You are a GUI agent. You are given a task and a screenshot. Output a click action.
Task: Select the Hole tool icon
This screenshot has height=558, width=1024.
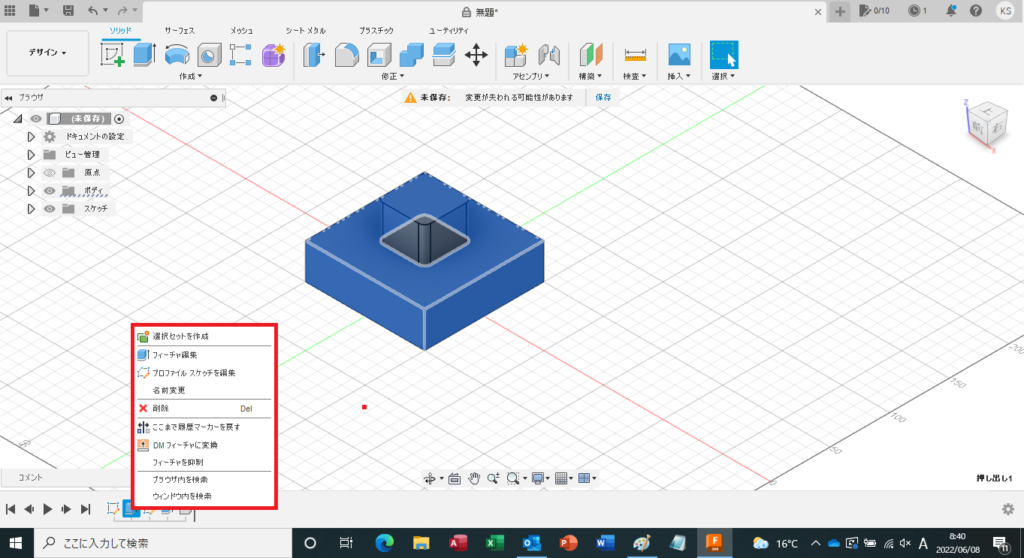[x=209, y=56]
